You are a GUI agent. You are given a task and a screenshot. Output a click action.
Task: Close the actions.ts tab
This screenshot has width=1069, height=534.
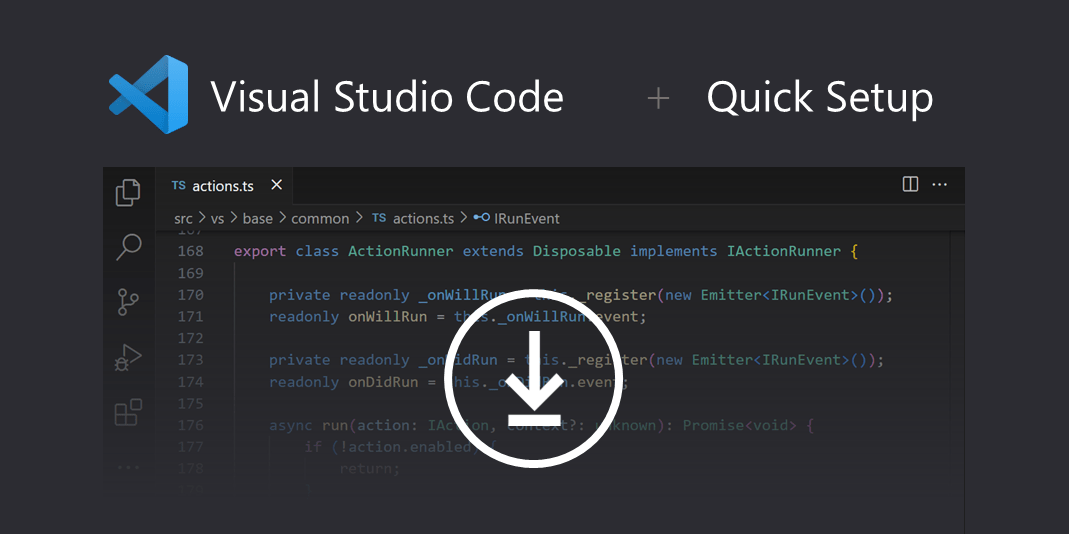[x=276, y=185]
